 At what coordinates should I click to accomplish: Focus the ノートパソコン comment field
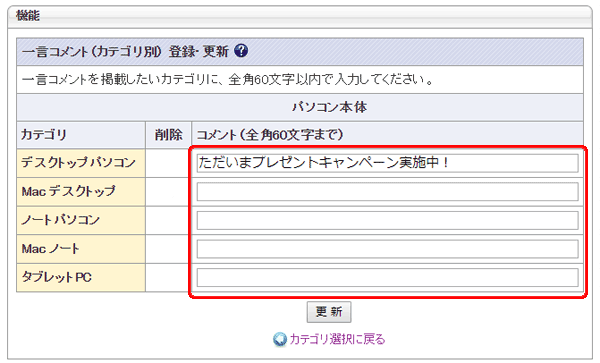click(387, 220)
